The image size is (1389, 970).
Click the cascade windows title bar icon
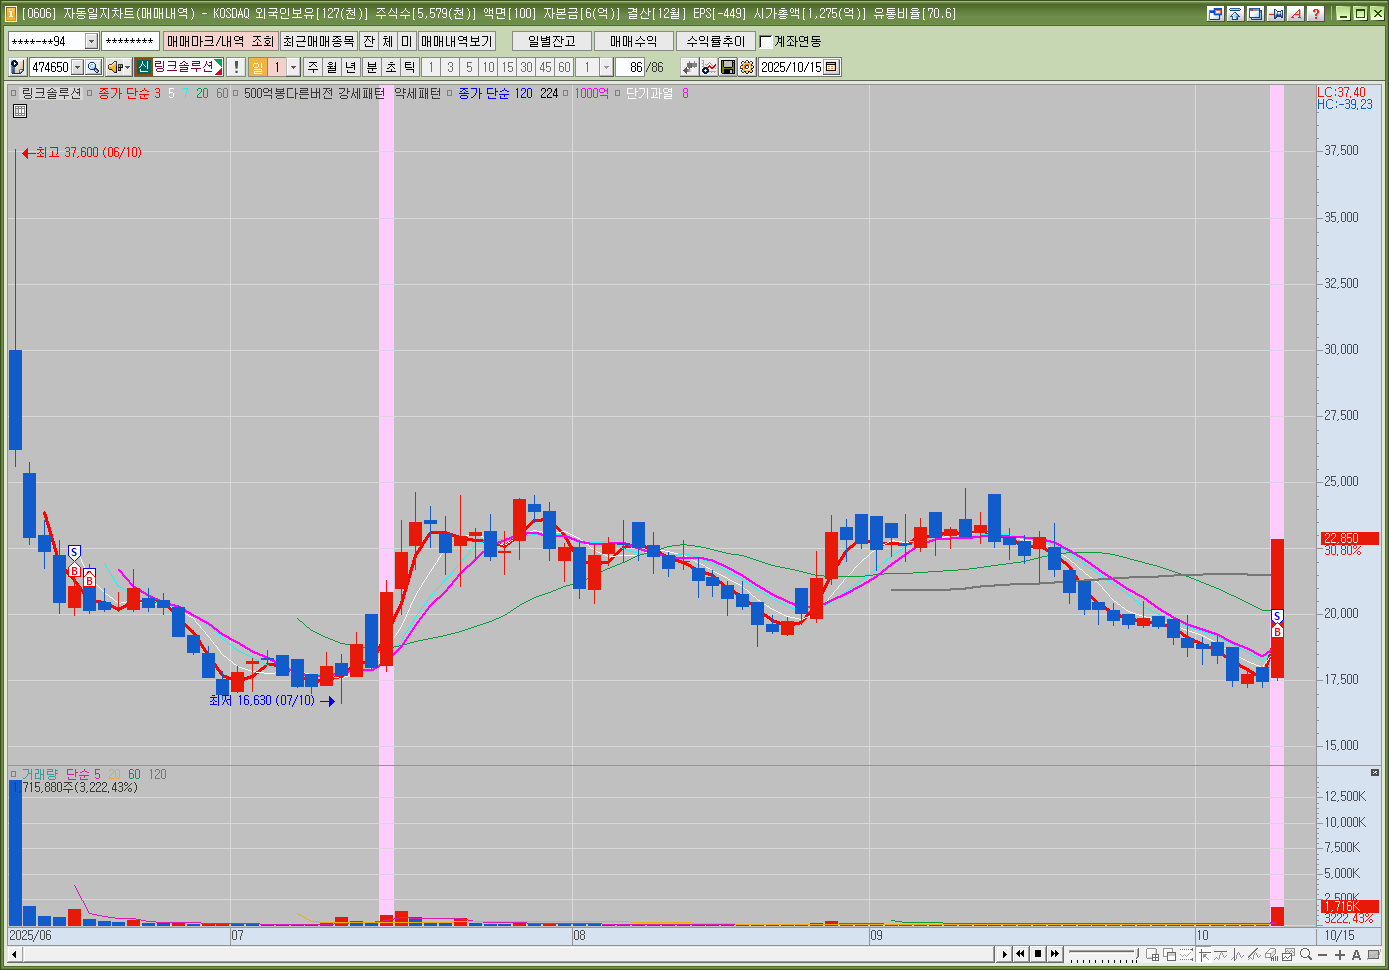[x=1255, y=13]
